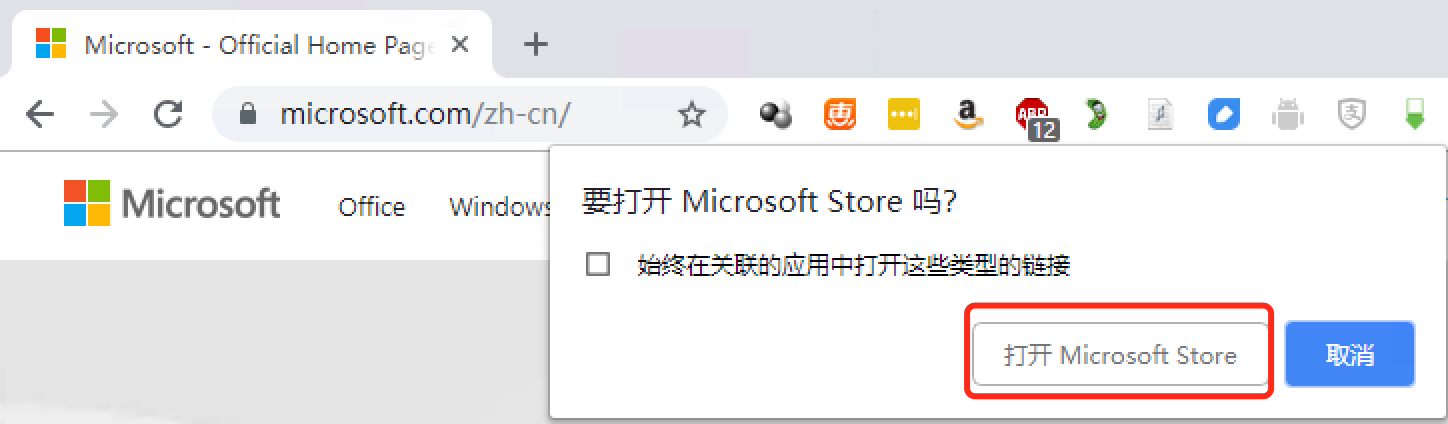Click the green phone extension icon

[1096, 116]
